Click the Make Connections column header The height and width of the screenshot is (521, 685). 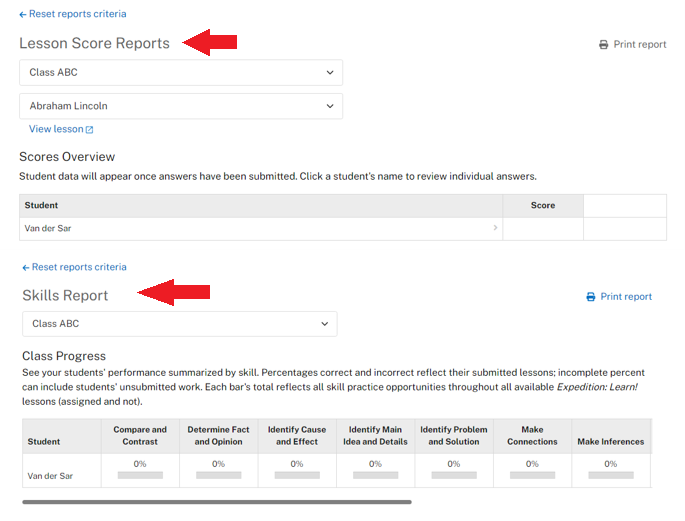tap(532, 435)
